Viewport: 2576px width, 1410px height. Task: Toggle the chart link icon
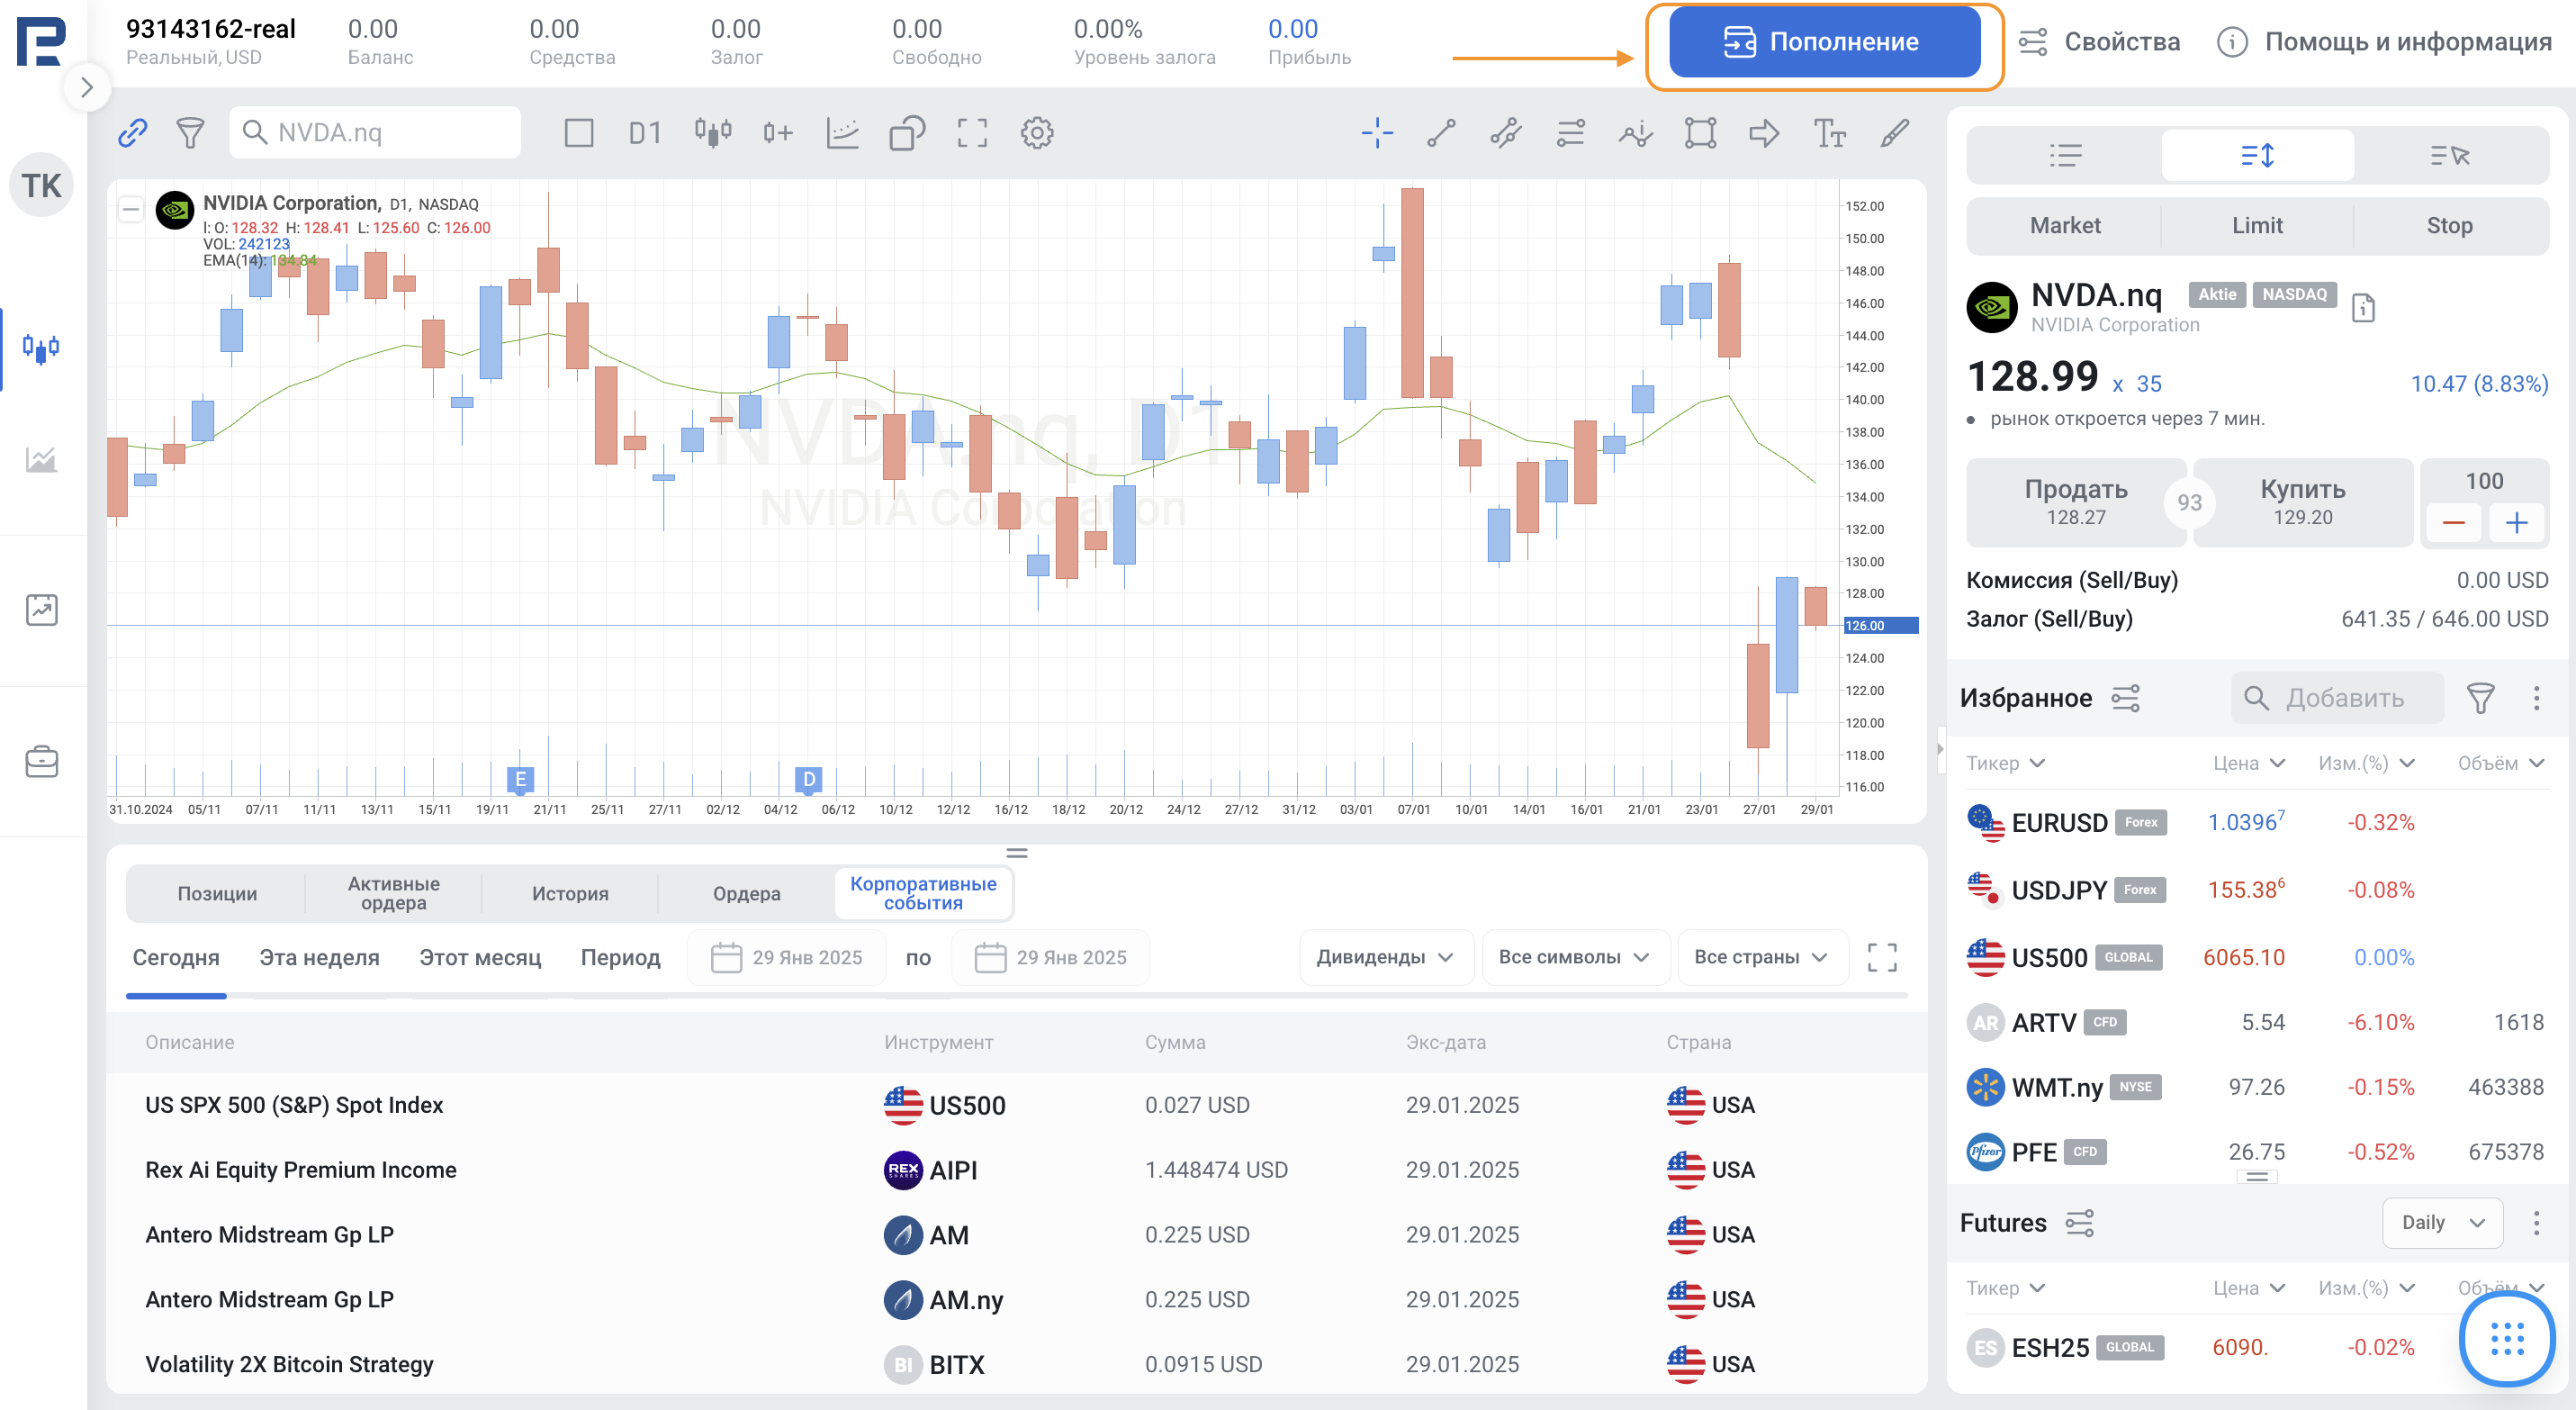[133, 133]
